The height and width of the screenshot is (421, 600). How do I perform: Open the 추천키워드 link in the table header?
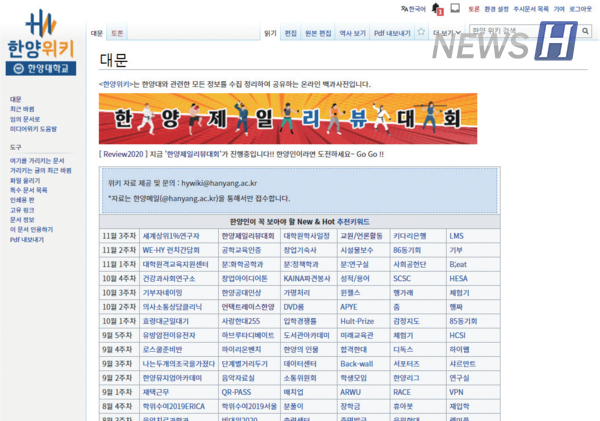(x=353, y=222)
